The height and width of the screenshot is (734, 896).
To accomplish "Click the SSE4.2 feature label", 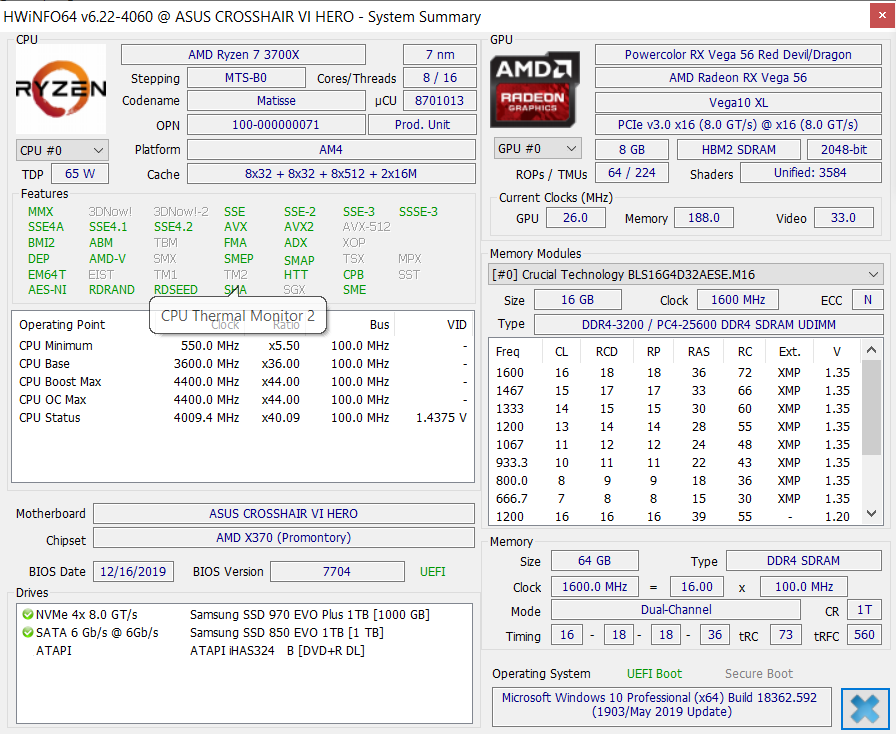I will (173, 227).
